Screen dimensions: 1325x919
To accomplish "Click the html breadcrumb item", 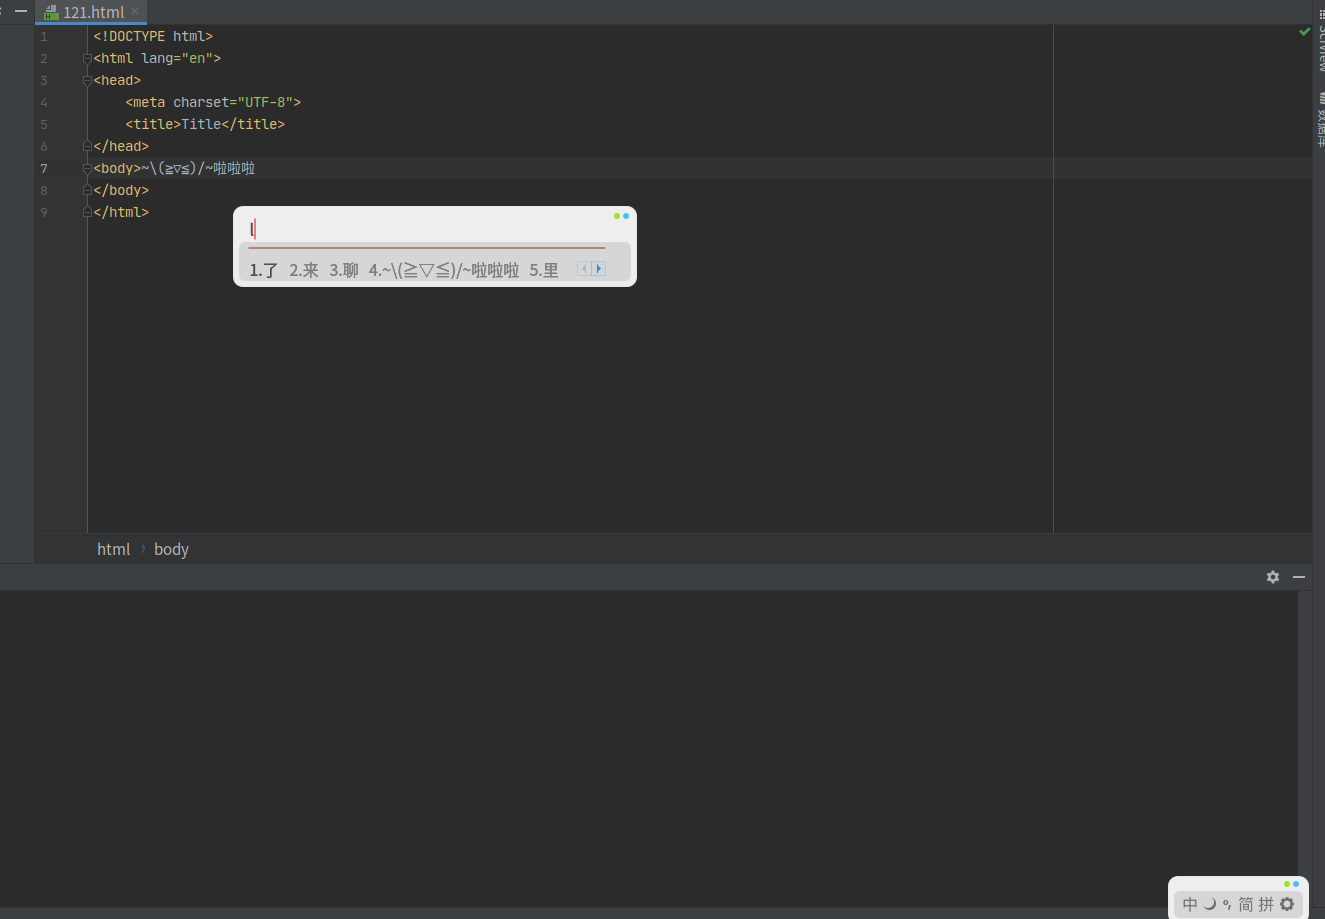I will click(113, 549).
